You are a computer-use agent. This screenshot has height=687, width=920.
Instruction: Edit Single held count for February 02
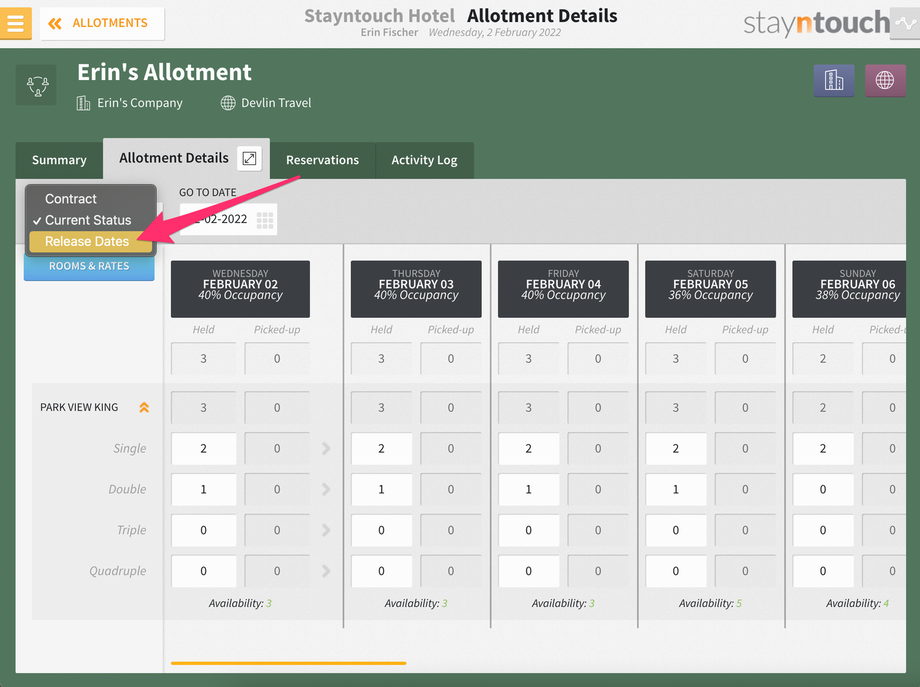(x=204, y=449)
